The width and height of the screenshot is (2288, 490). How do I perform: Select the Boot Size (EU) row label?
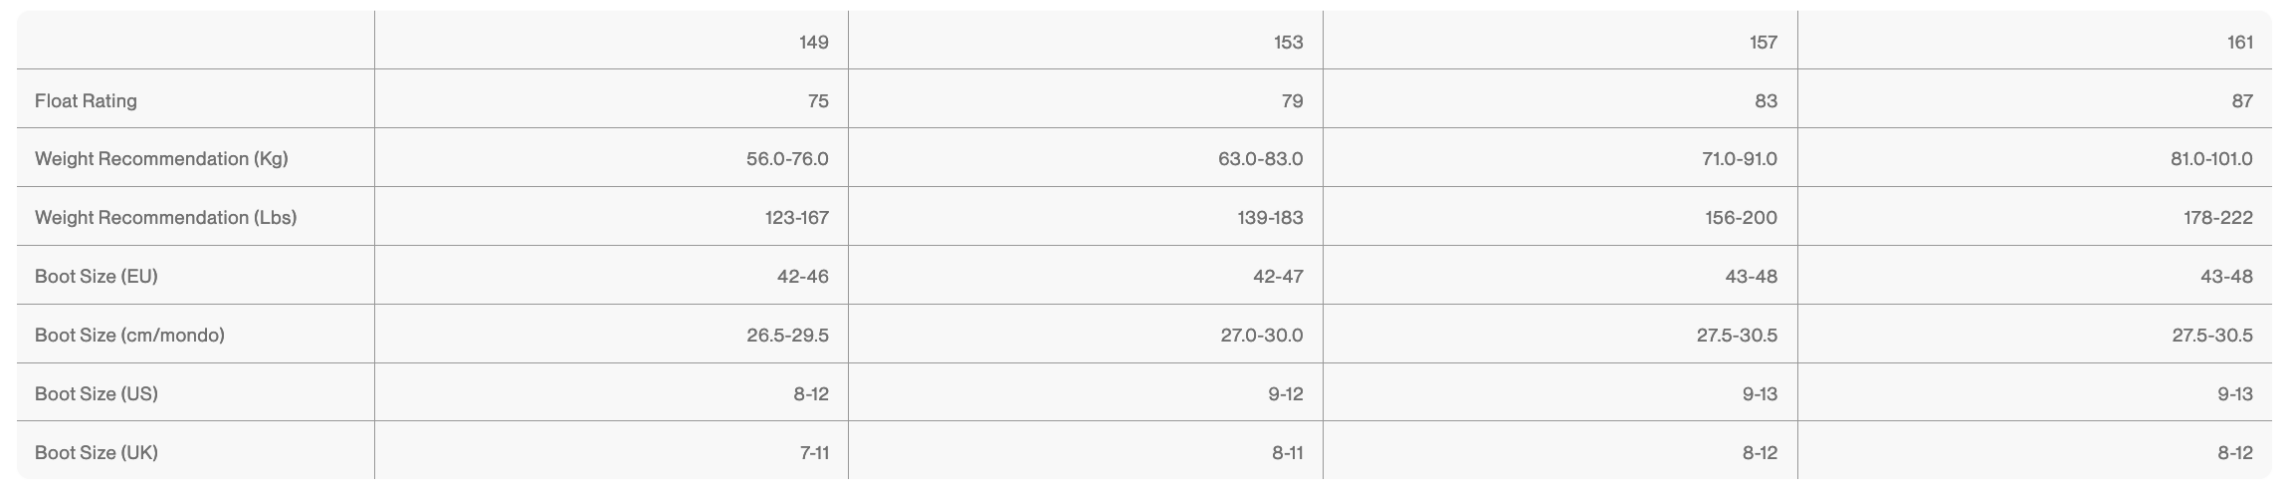click(x=96, y=276)
